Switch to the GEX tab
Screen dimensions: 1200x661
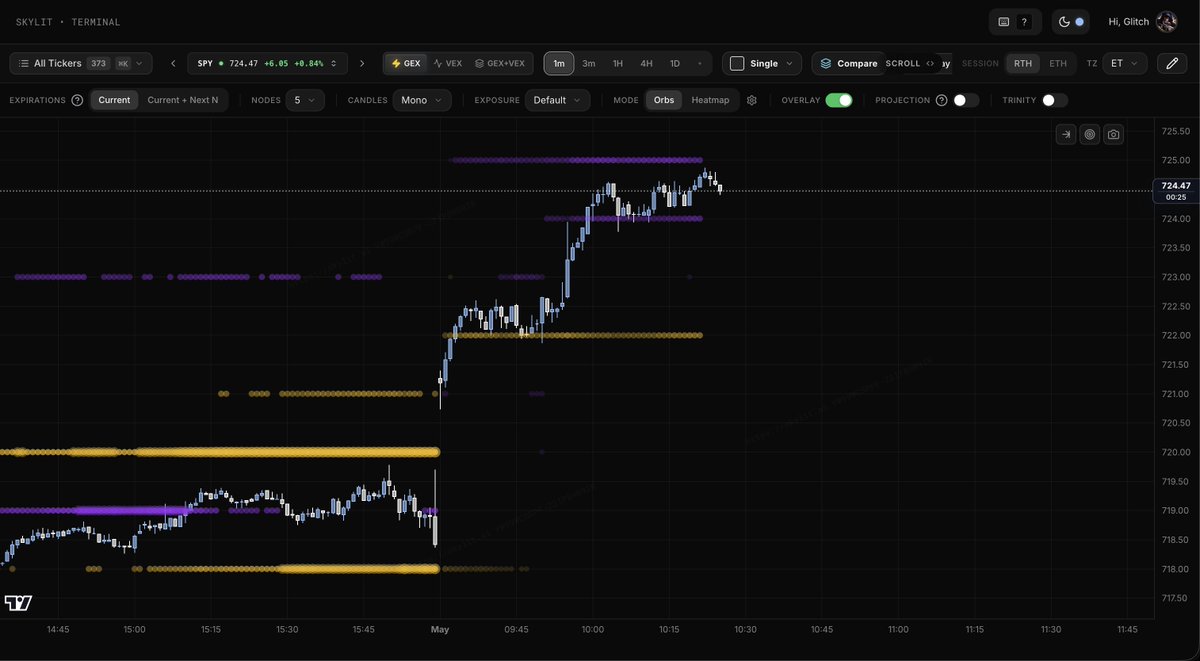(405, 63)
